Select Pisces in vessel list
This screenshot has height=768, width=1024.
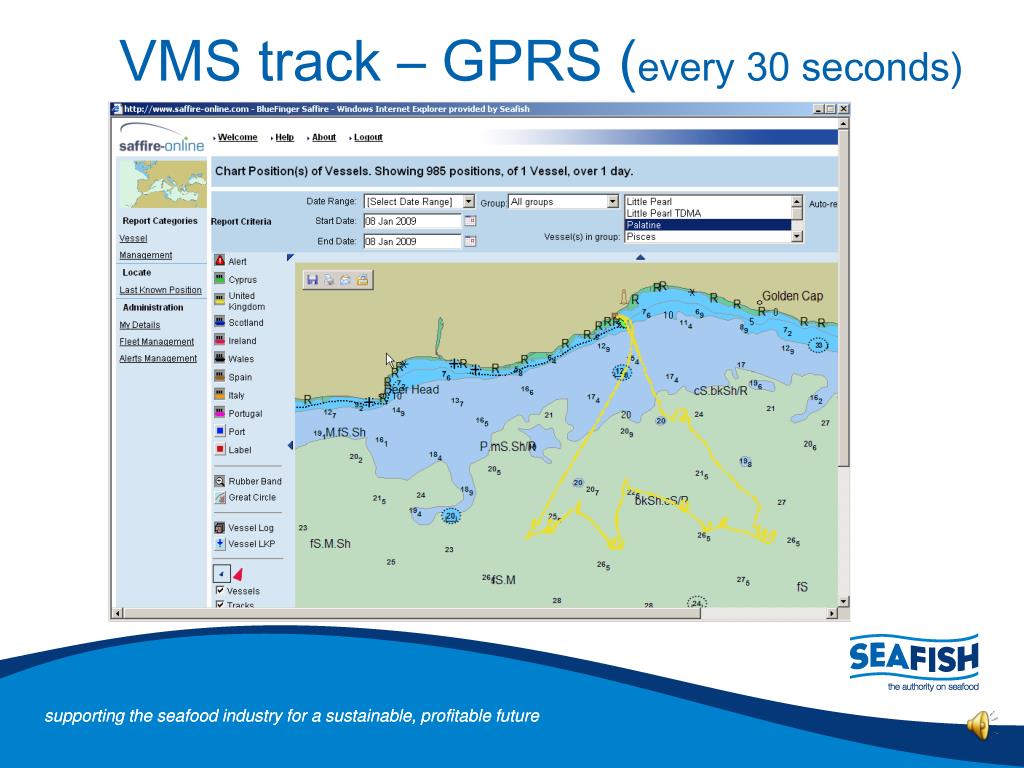[708, 237]
